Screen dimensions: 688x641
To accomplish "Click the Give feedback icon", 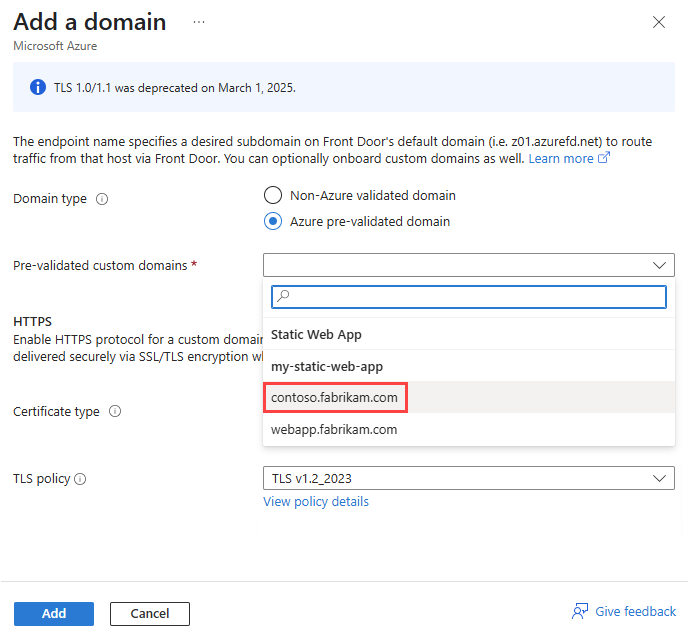I will 579,612.
